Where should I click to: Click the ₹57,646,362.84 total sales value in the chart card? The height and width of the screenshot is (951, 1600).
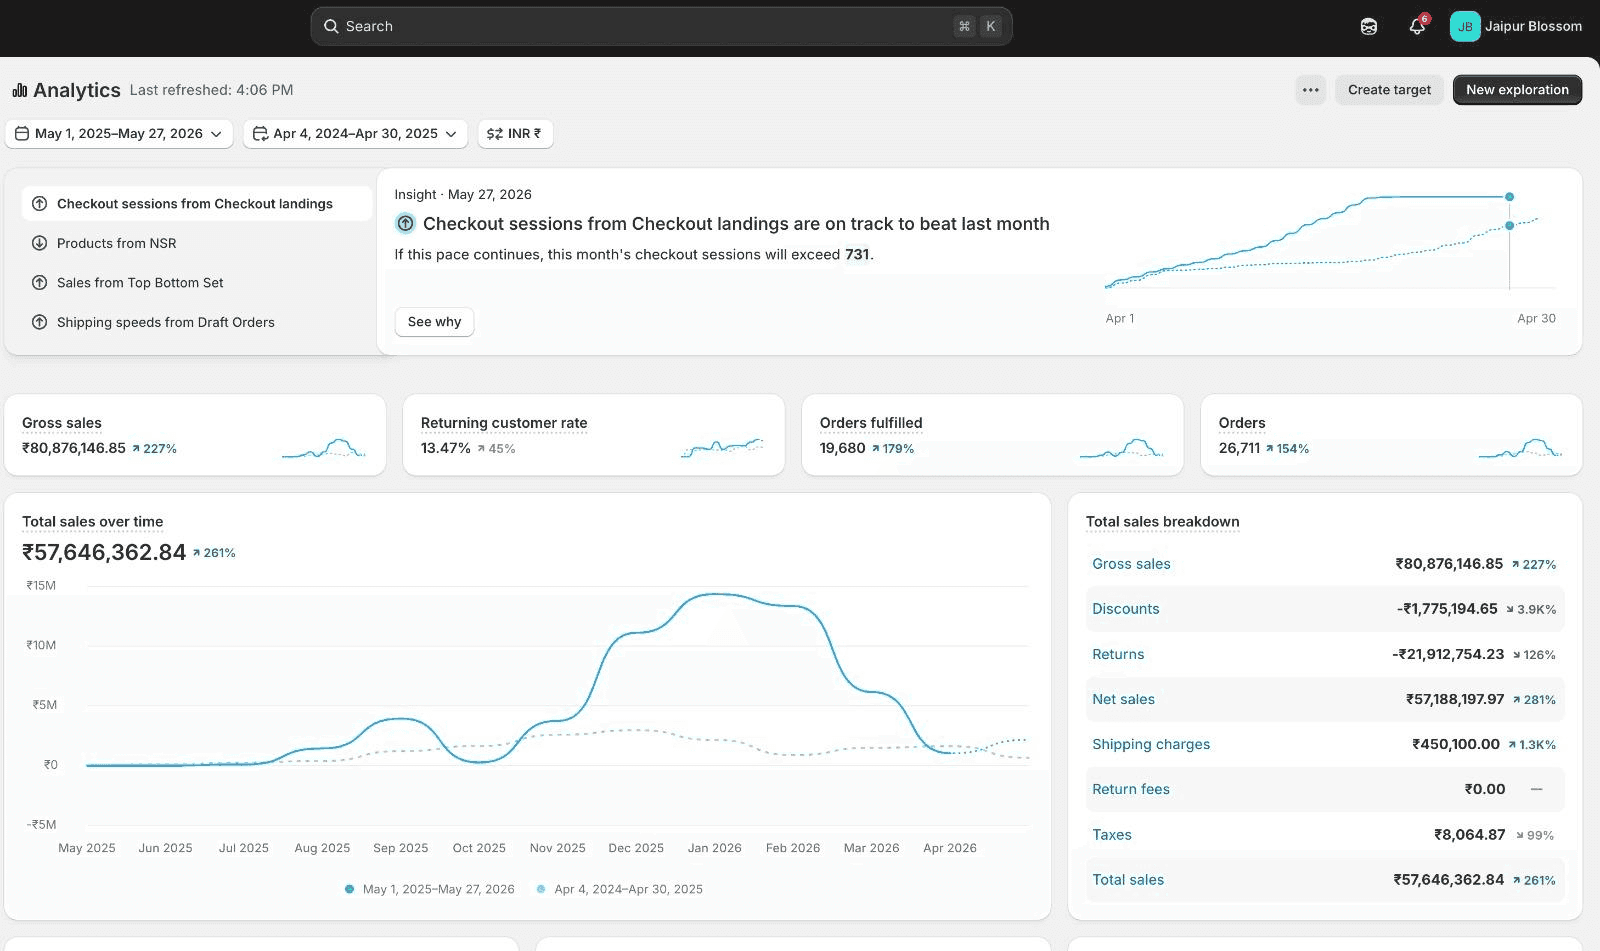[x=104, y=552]
